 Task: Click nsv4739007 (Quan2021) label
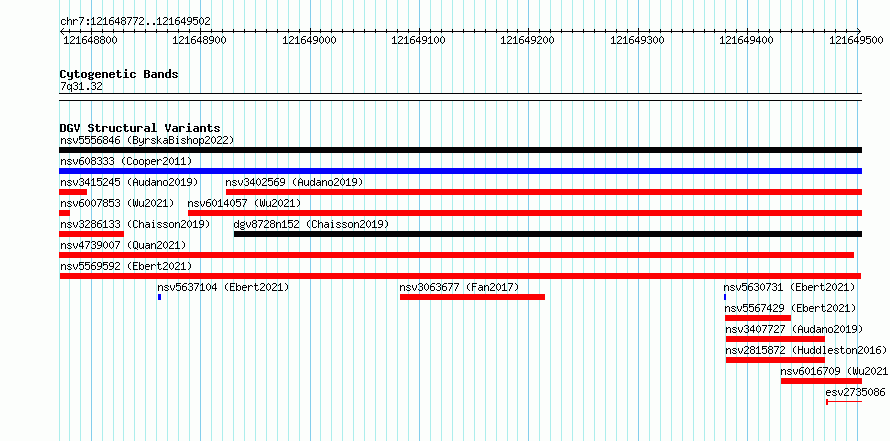tap(123, 245)
